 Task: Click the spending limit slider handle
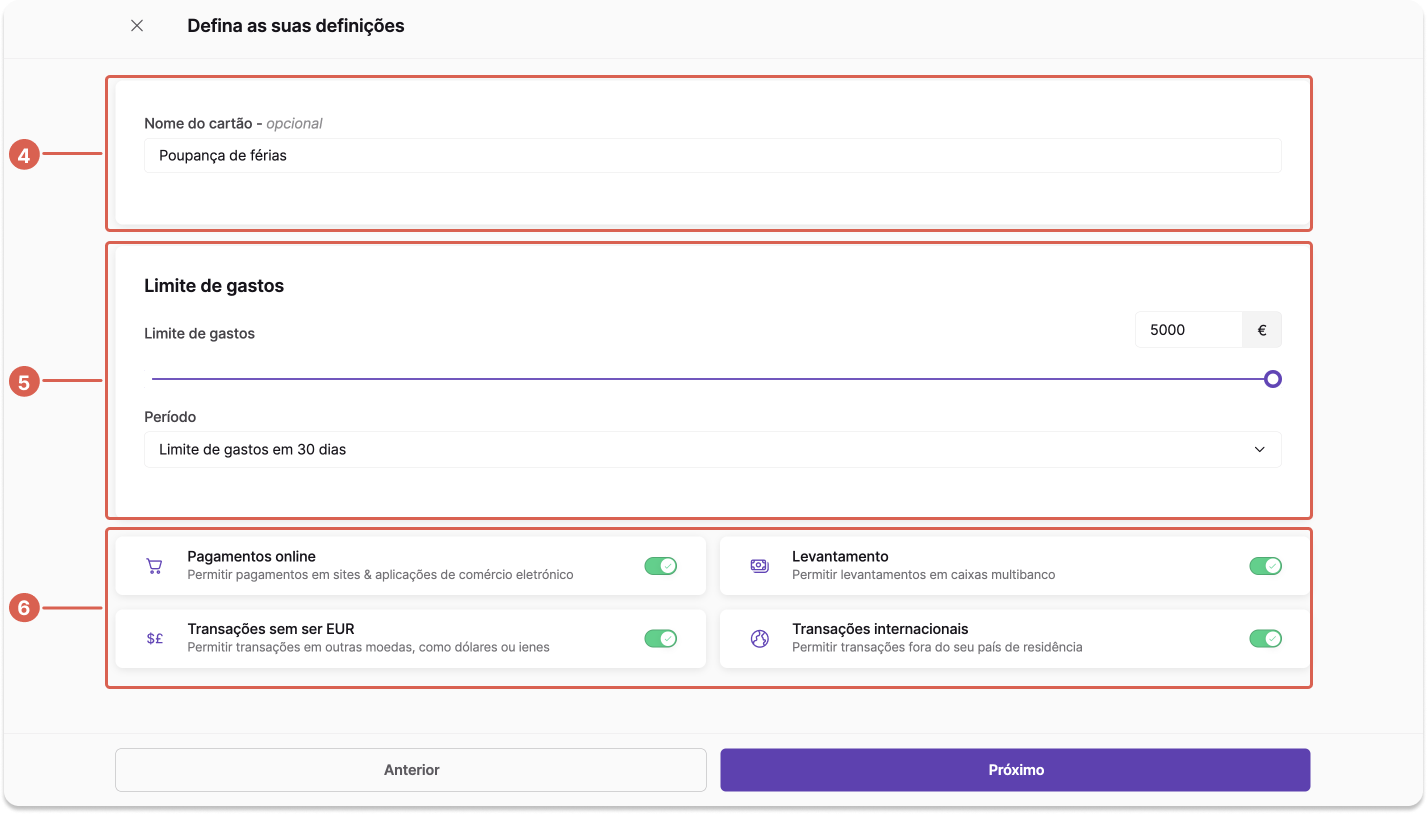[1272, 379]
